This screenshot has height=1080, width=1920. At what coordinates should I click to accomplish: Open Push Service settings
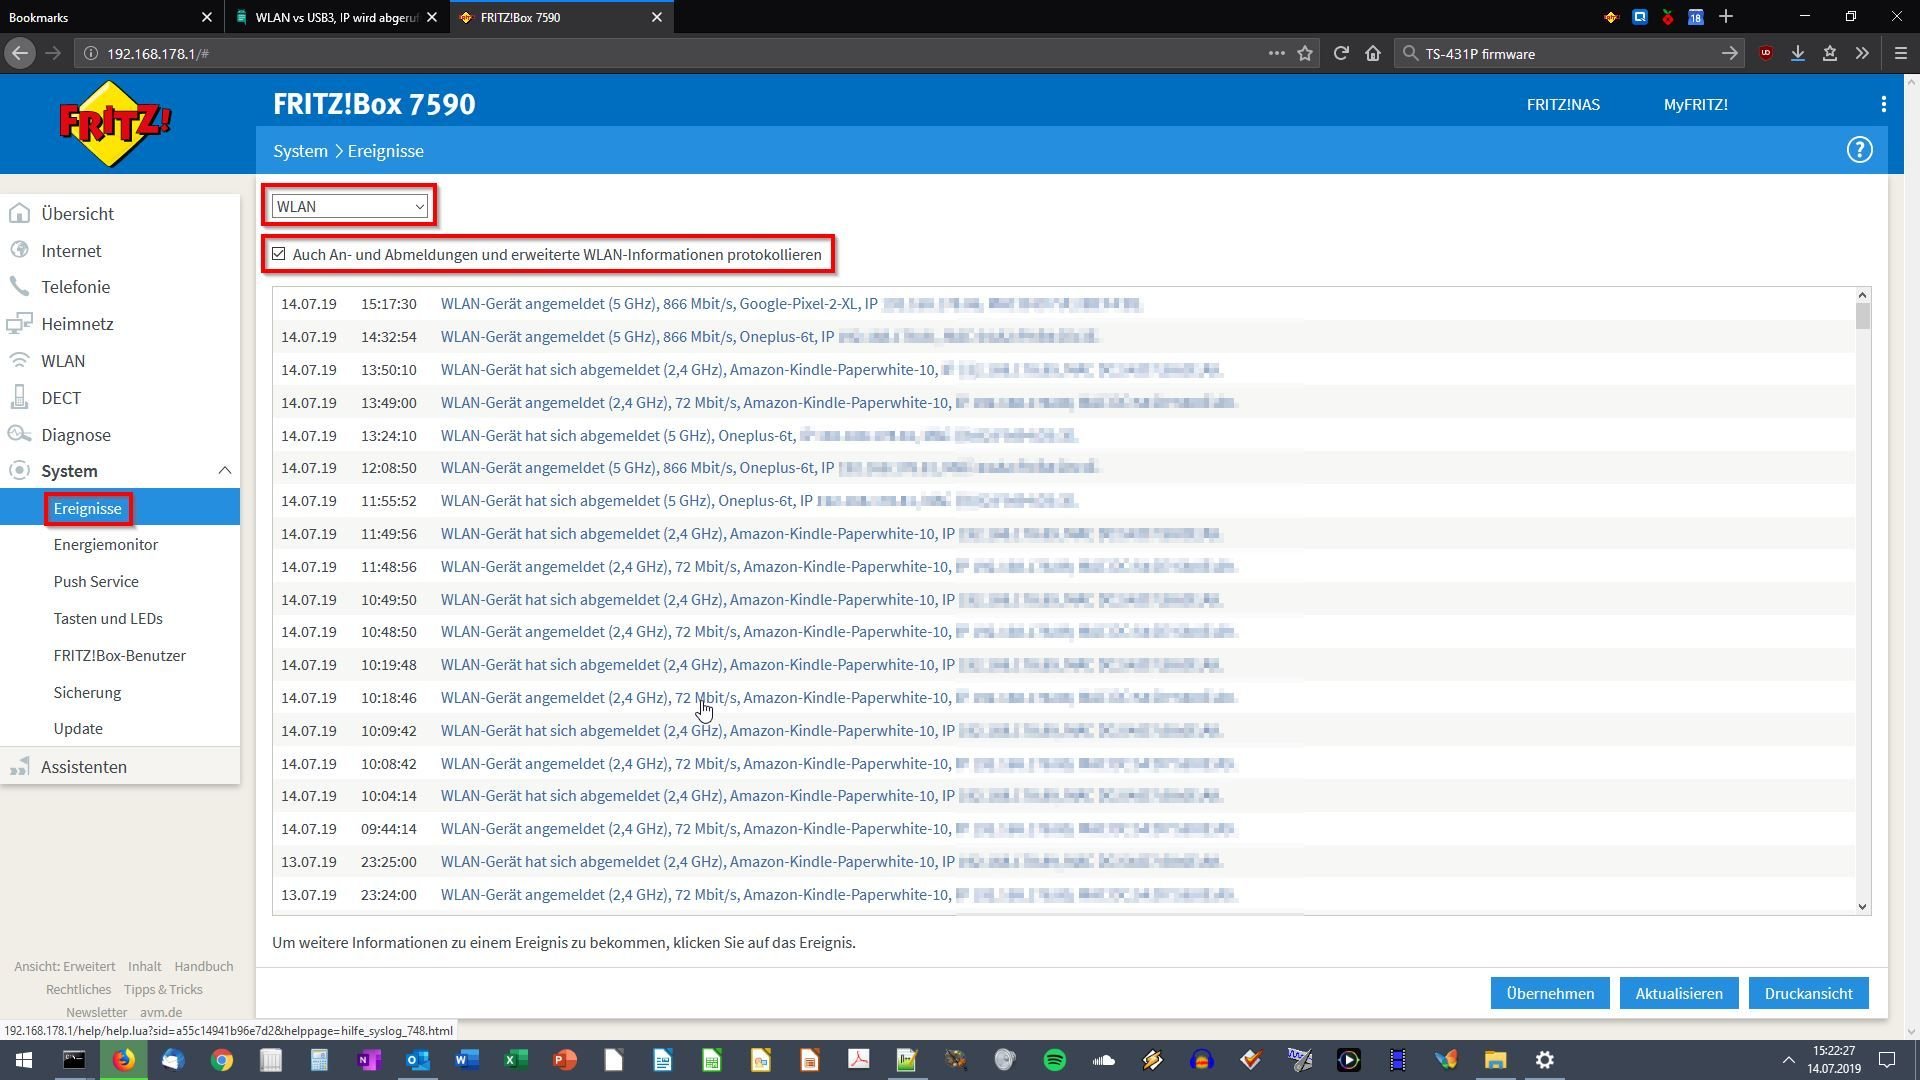(96, 582)
